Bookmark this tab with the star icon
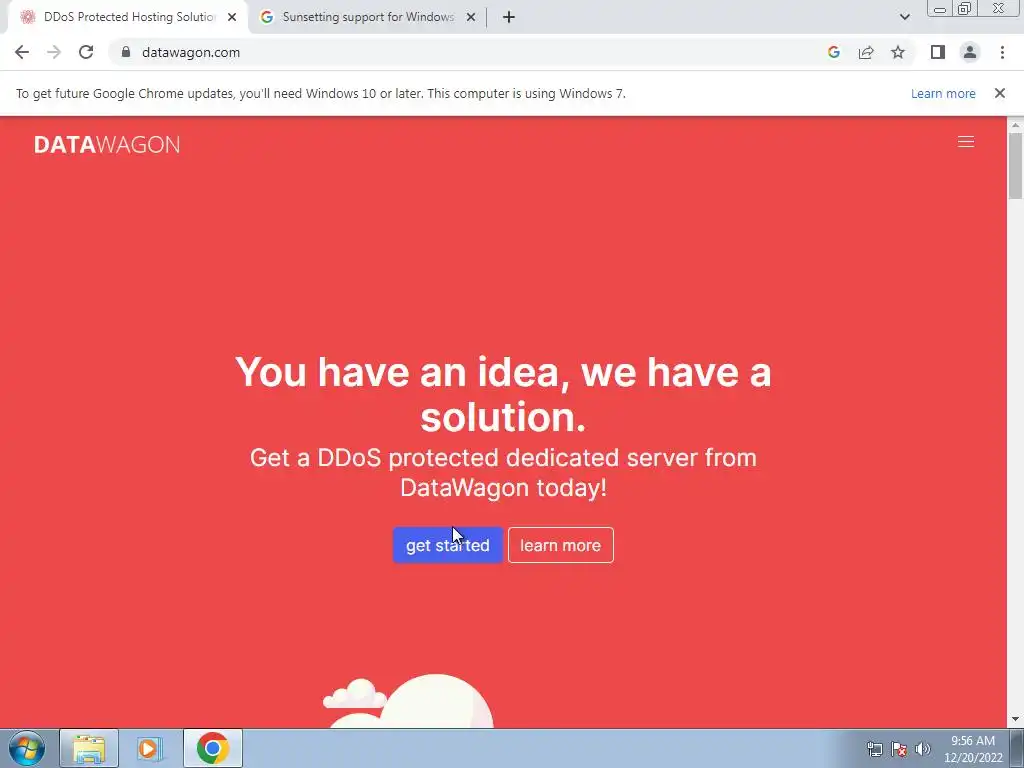Image resolution: width=1024 pixels, height=768 pixels. [x=898, y=52]
